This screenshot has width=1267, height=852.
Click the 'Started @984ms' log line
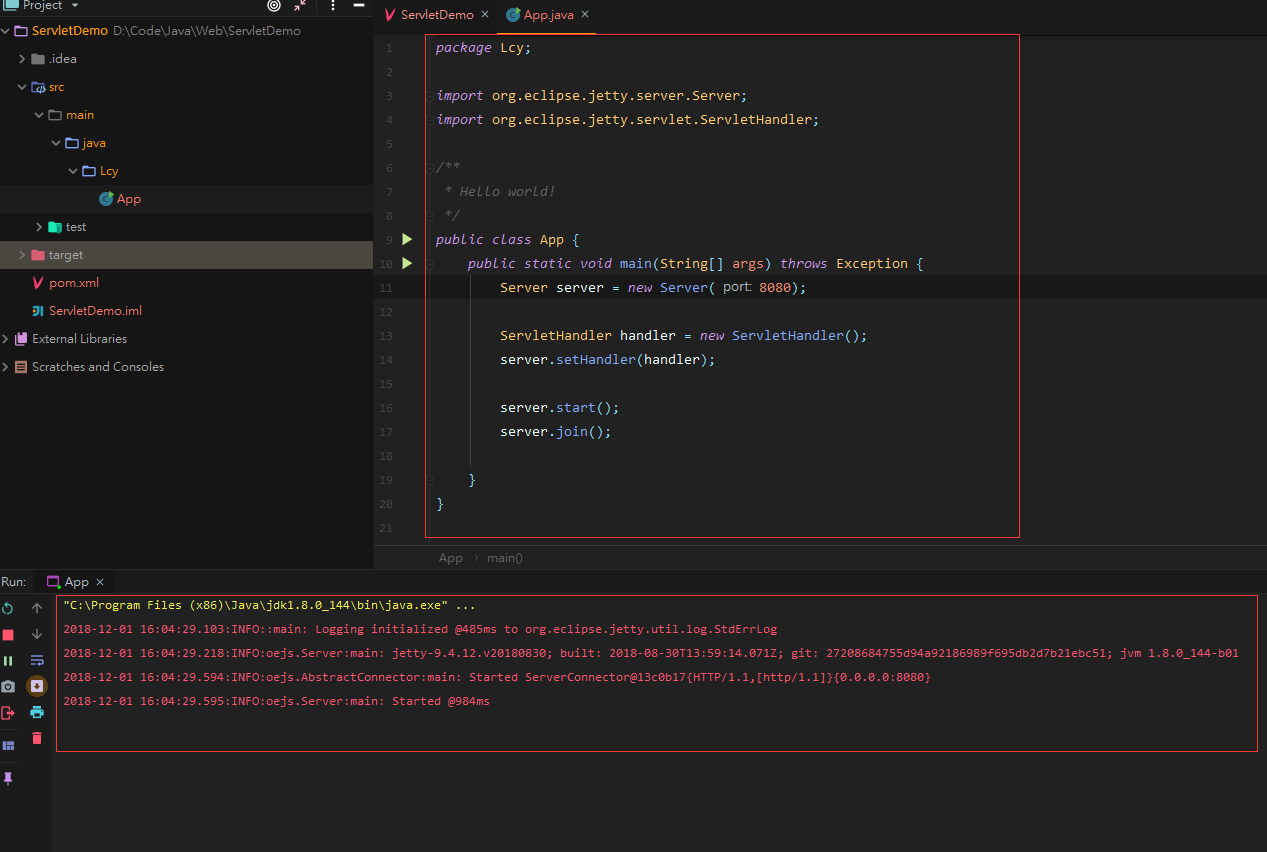pos(276,701)
